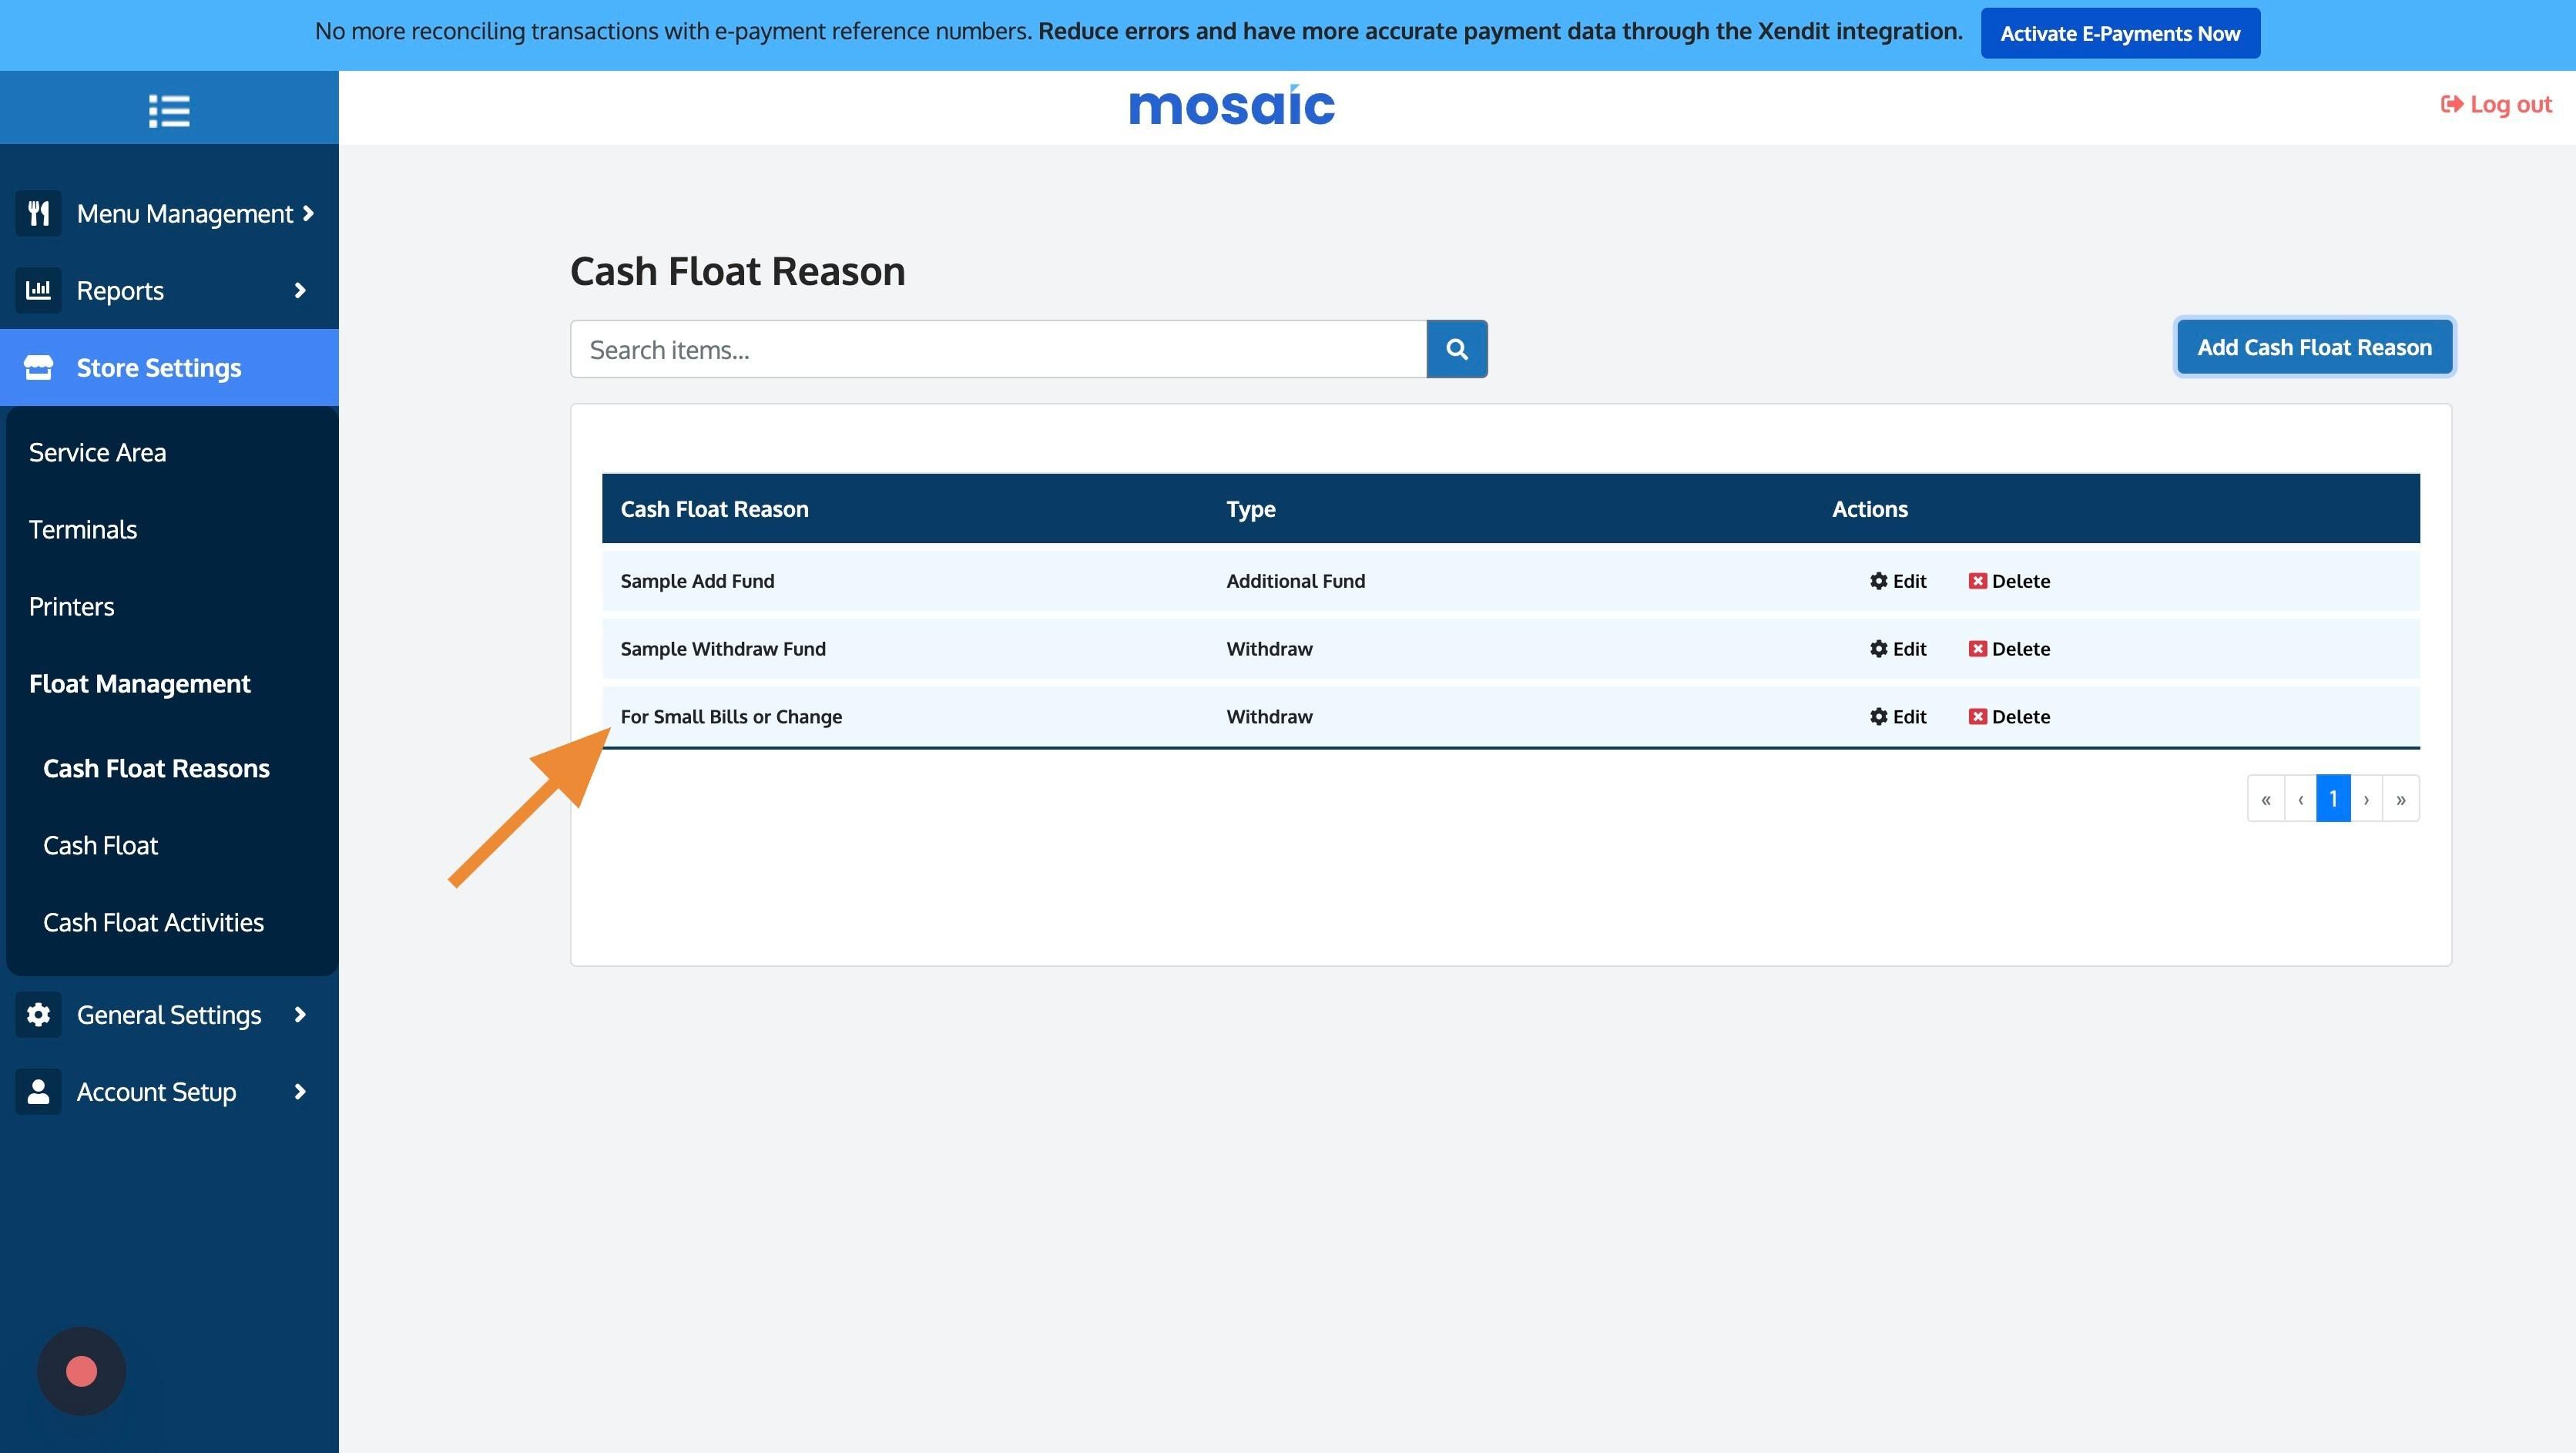The height and width of the screenshot is (1453, 2576).
Task: Click the Reports chart icon
Action: click(38, 290)
